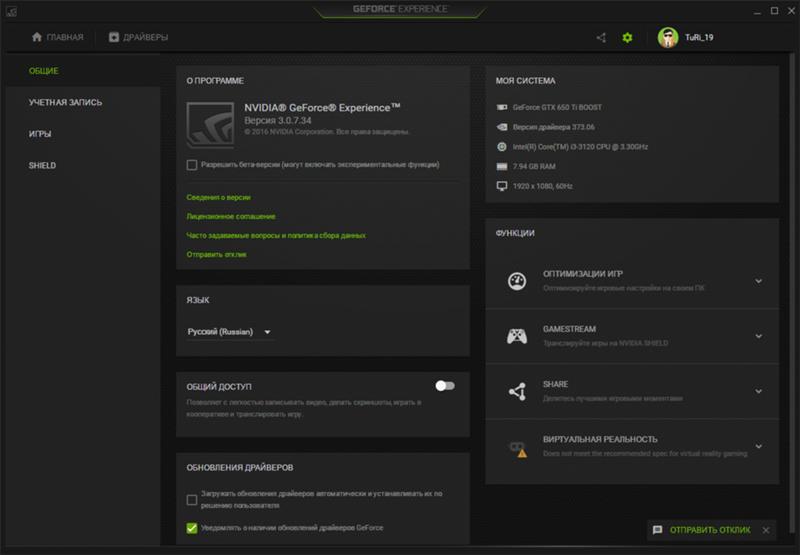800x555 pixels.
Task: Click the home icon beside ГЛАВНАЯ
Action: pos(37,37)
